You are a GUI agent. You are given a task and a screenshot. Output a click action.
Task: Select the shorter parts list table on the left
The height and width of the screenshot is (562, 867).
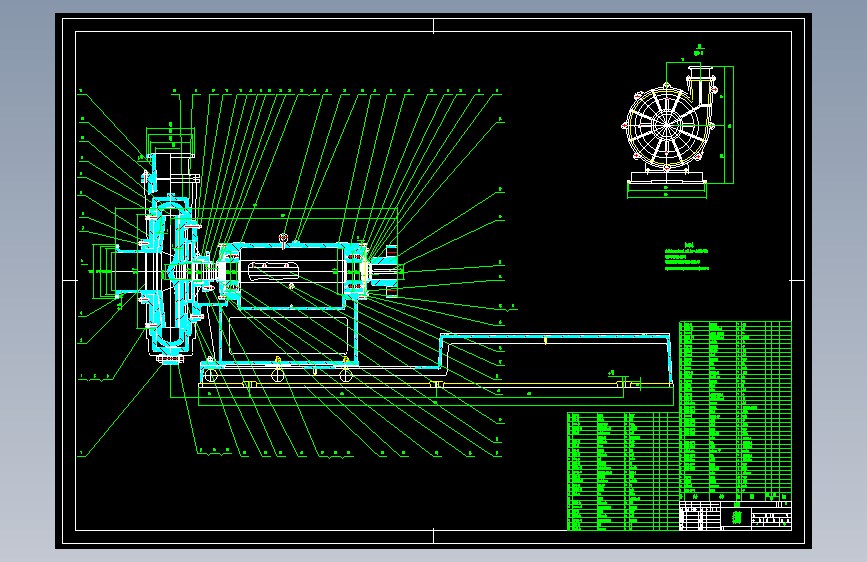(x=623, y=471)
